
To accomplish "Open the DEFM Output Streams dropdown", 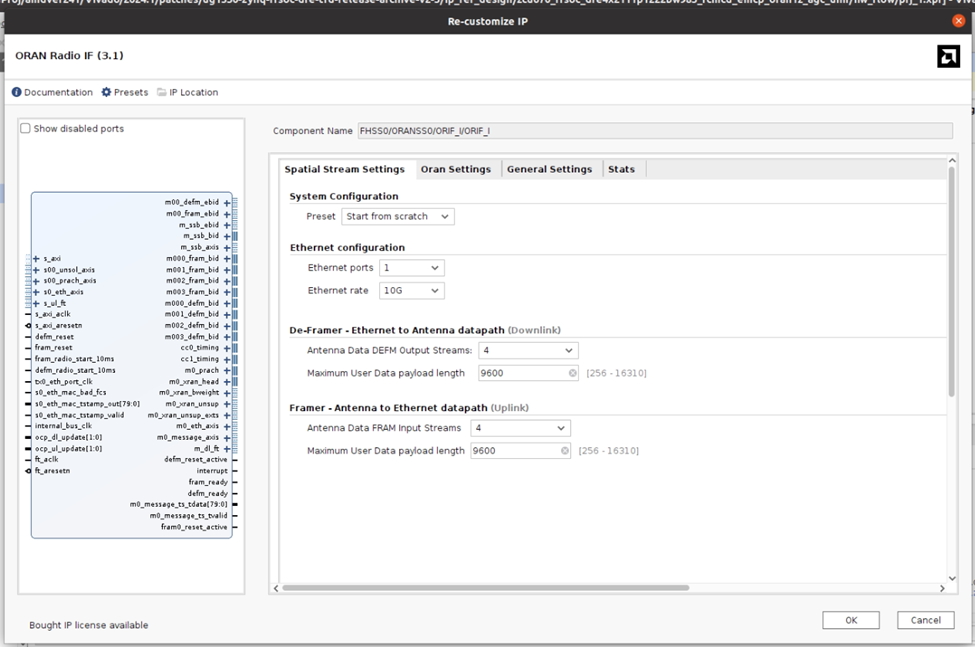I will coord(529,351).
